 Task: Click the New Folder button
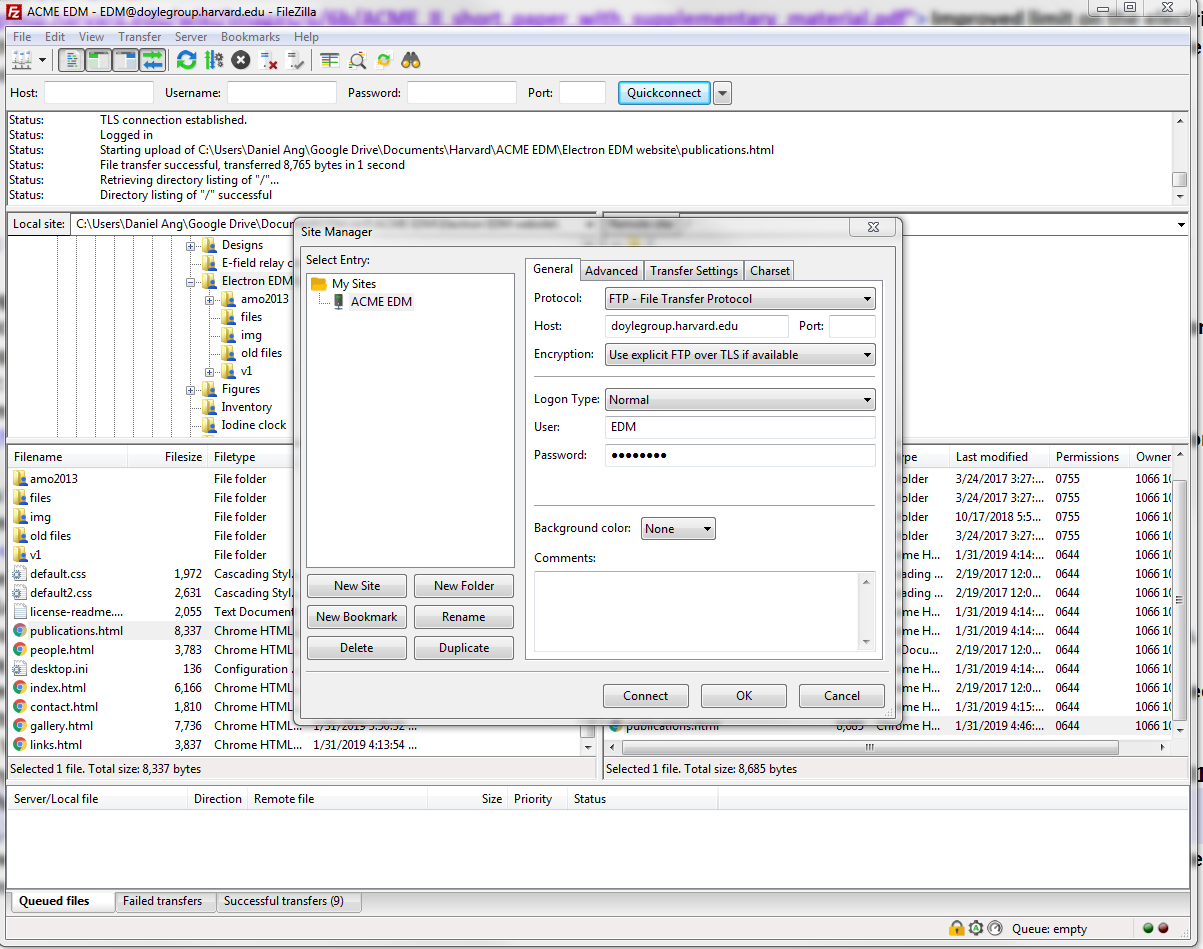pos(464,586)
